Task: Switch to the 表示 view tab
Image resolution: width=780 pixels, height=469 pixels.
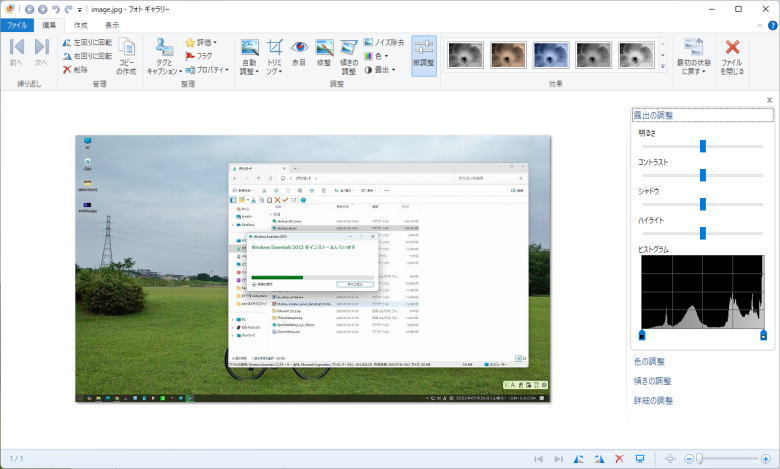Action: pyautogui.click(x=112, y=24)
